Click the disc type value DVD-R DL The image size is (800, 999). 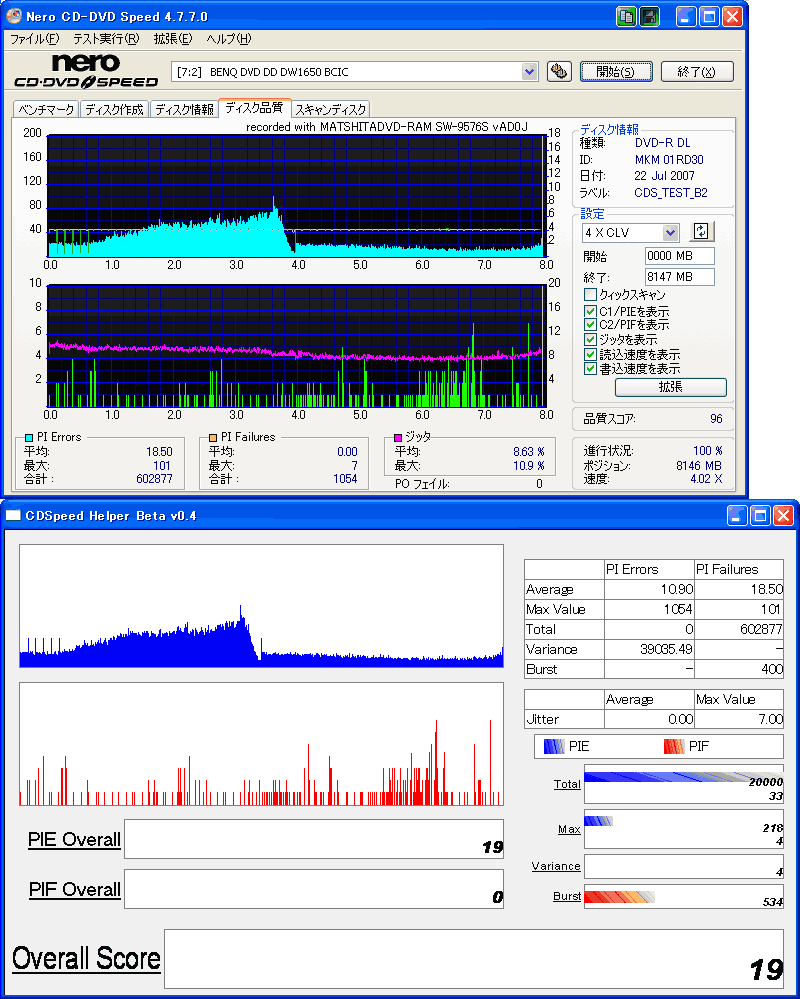[662, 143]
